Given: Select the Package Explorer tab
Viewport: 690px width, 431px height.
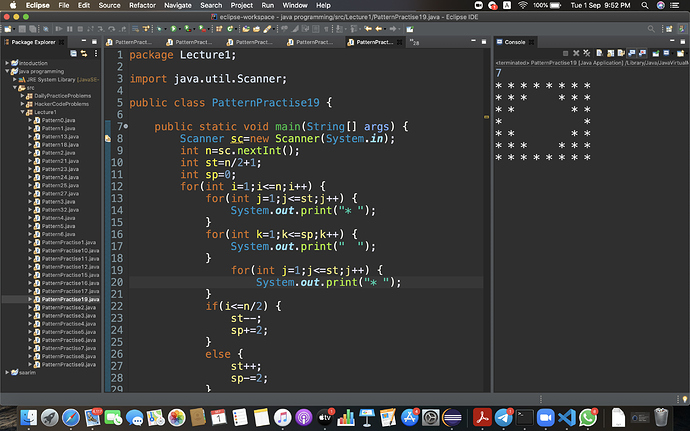Looking at the screenshot, I should coord(35,42).
